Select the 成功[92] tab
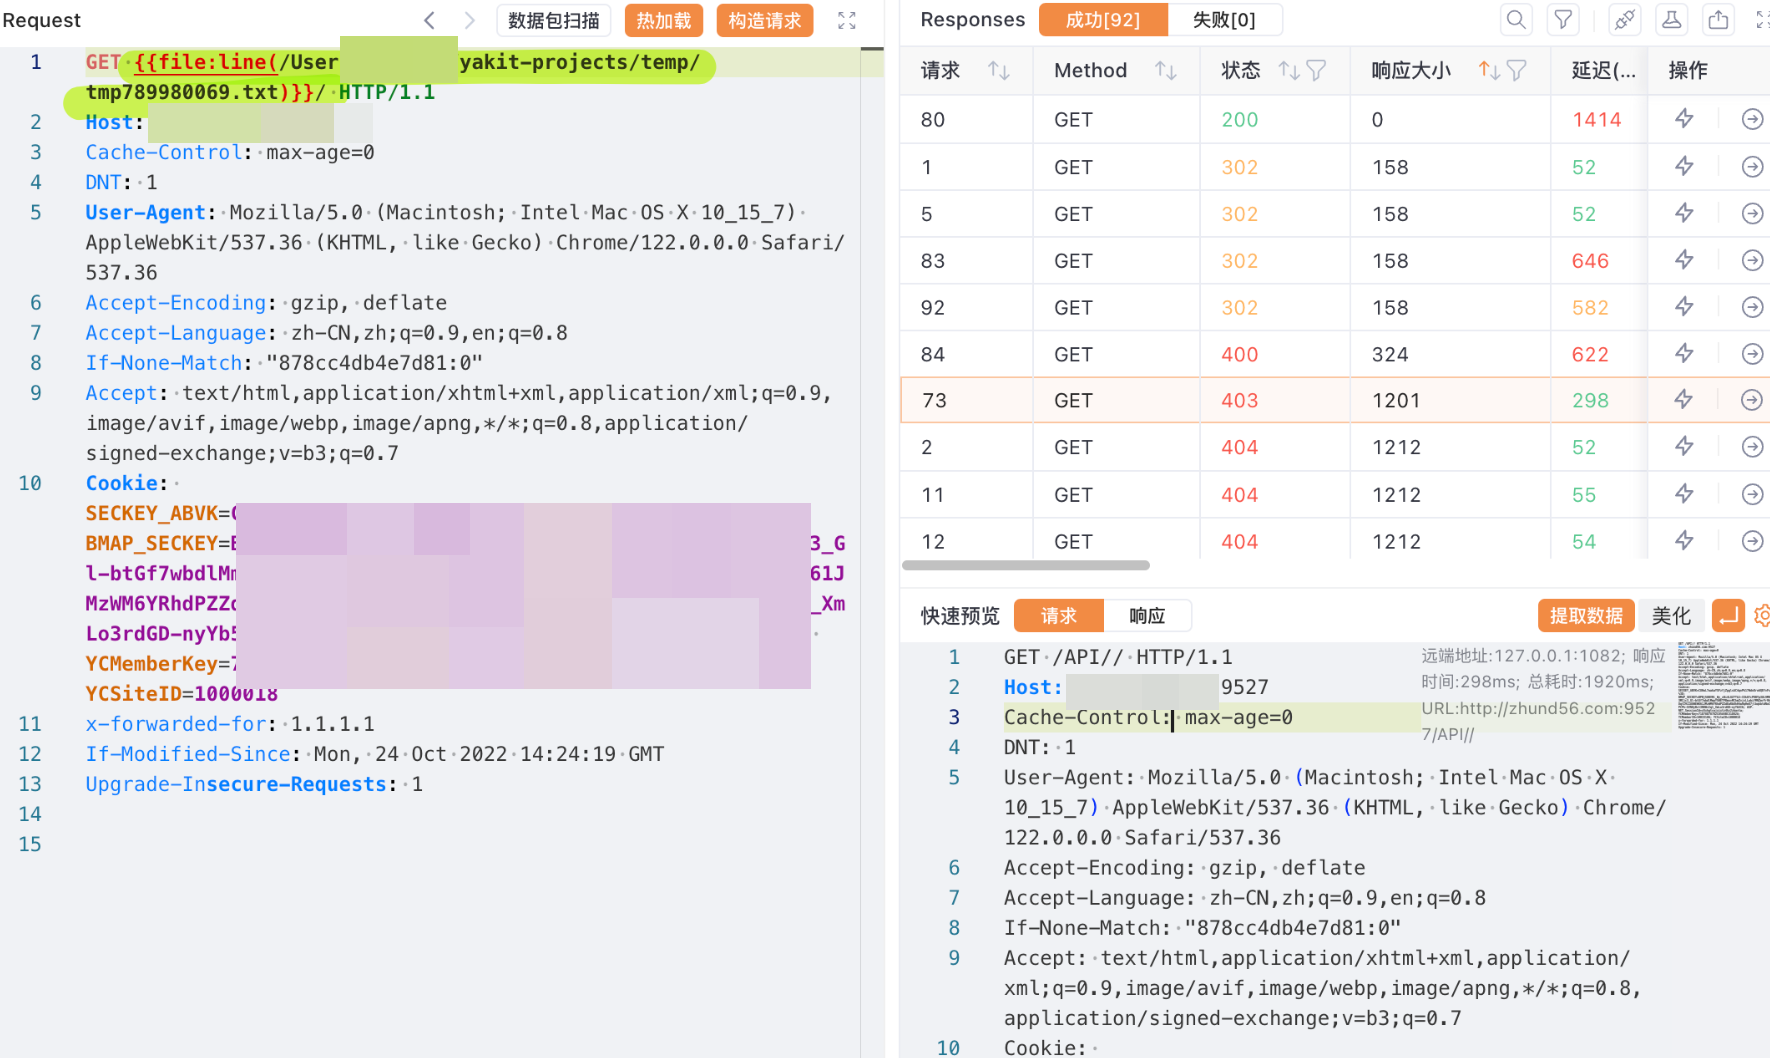 1103,20
